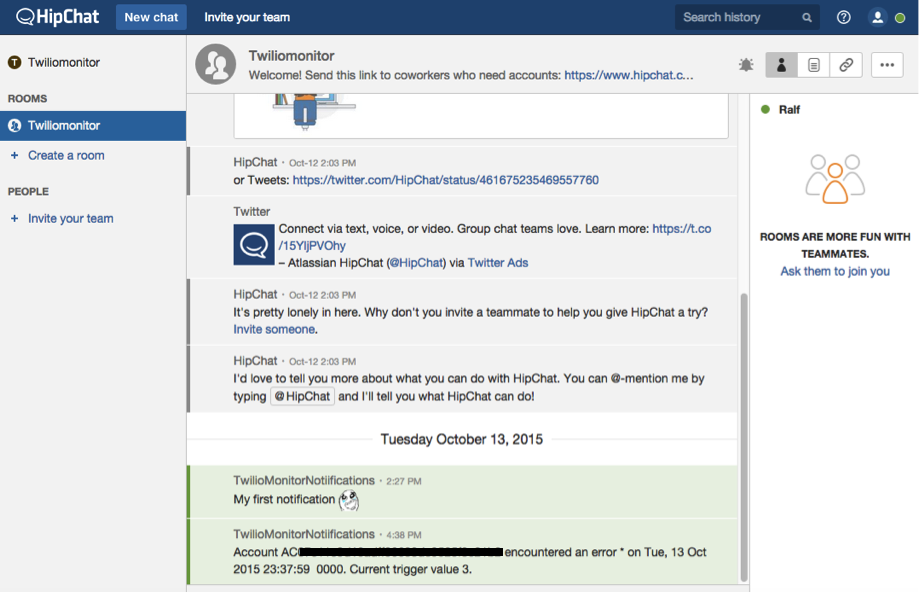Show the room links panel
The height and width of the screenshot is (593, 919).
coord(846,64)
